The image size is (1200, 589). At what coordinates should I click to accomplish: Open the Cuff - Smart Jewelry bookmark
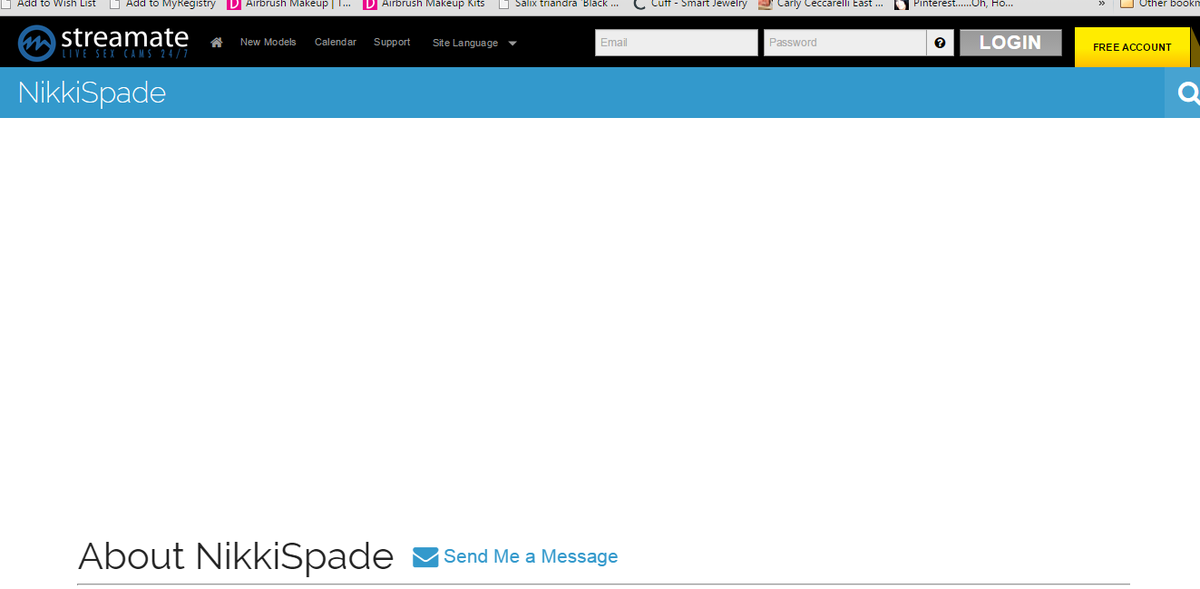[690, 4]
